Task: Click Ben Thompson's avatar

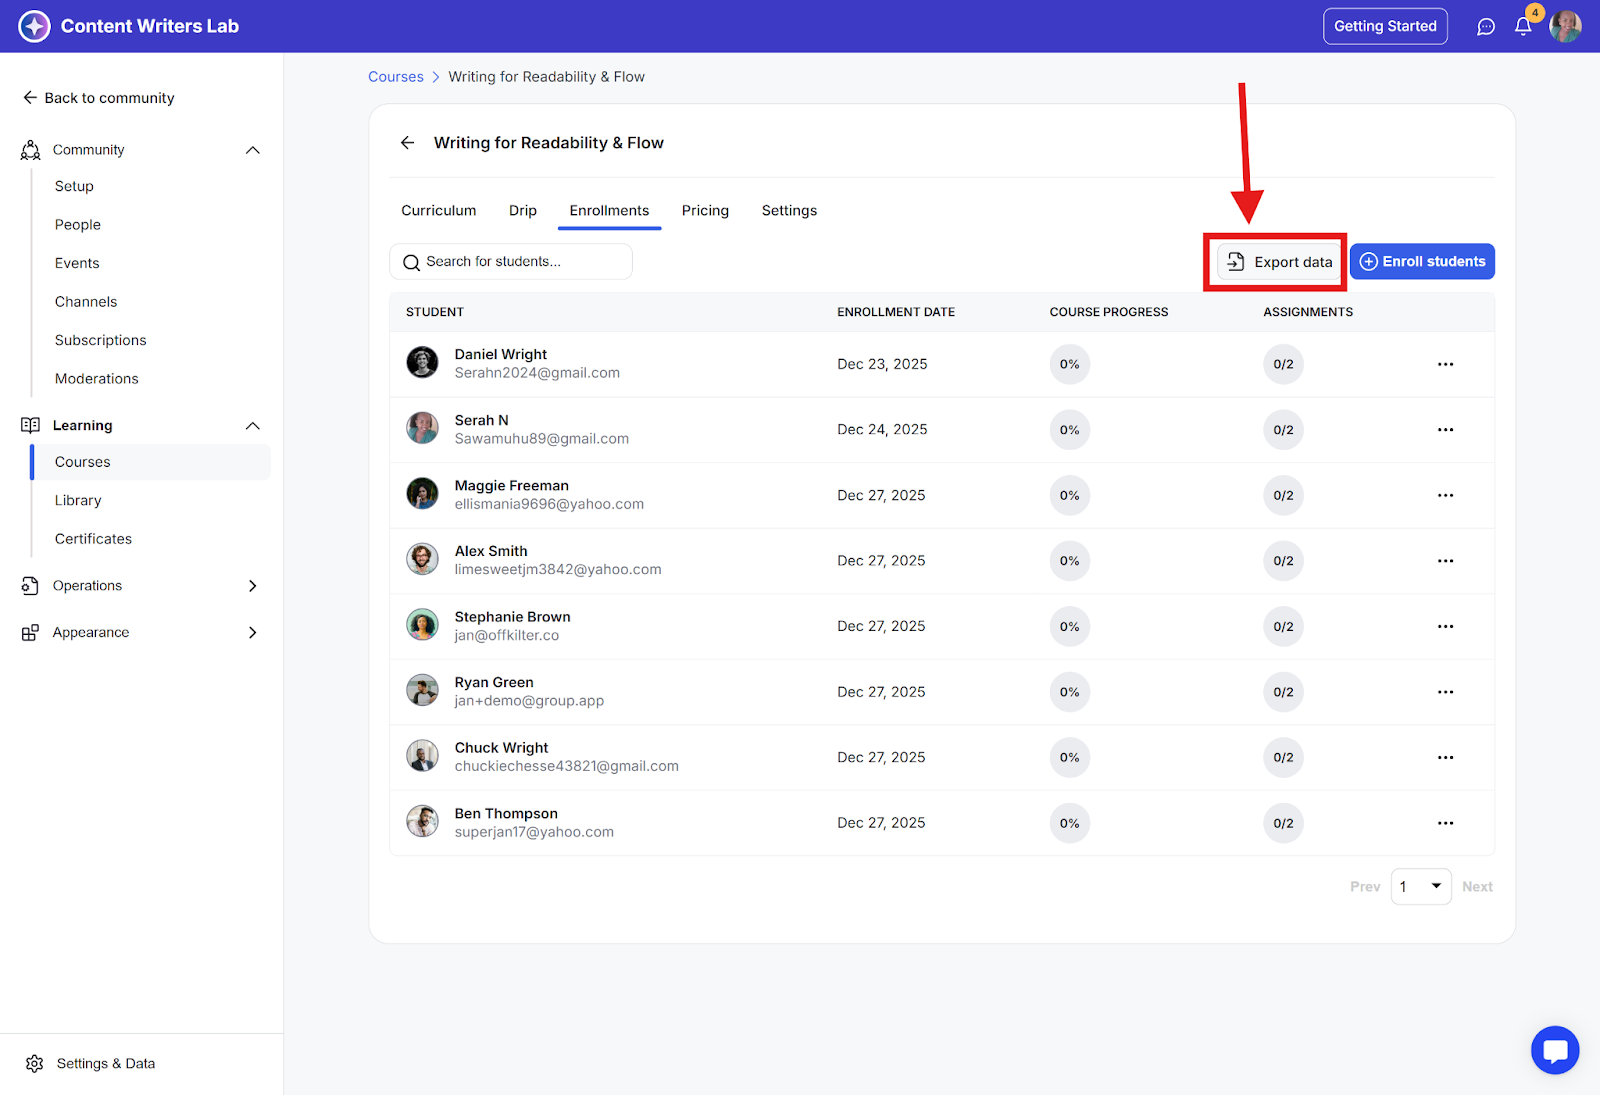Action: point(422,821)
